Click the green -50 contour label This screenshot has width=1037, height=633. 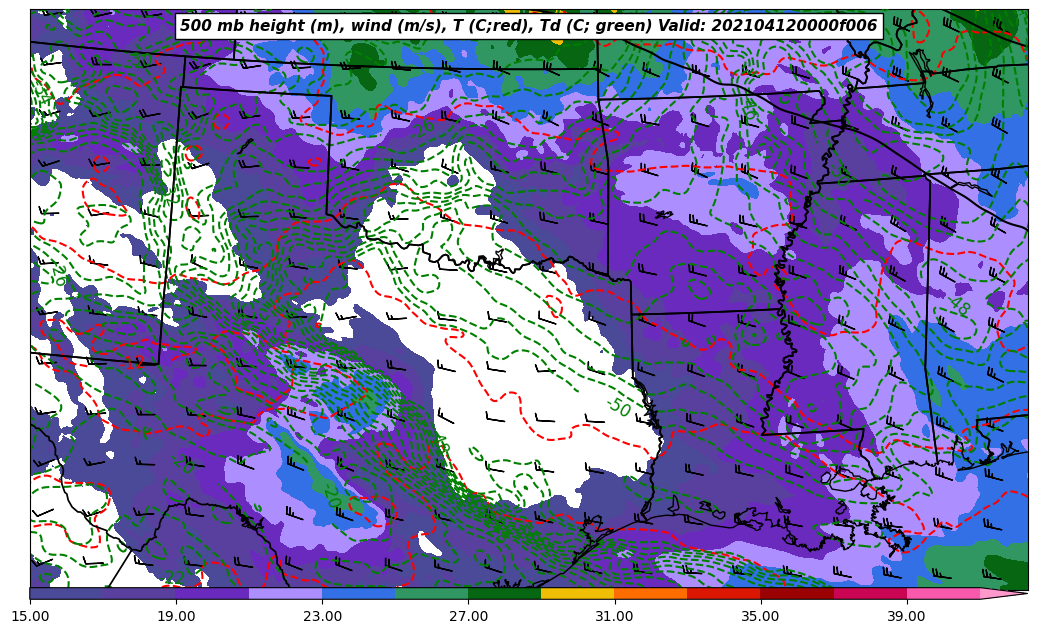[619, 408]
